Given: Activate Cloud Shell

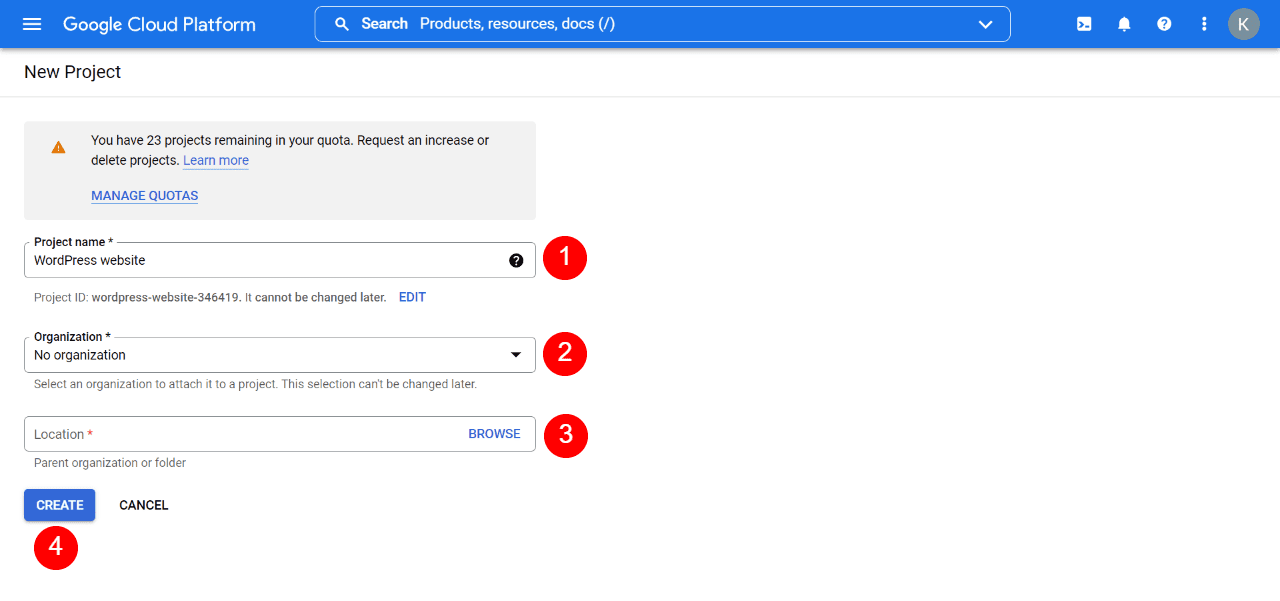Looking at the screenshot, I should 1084,23.
